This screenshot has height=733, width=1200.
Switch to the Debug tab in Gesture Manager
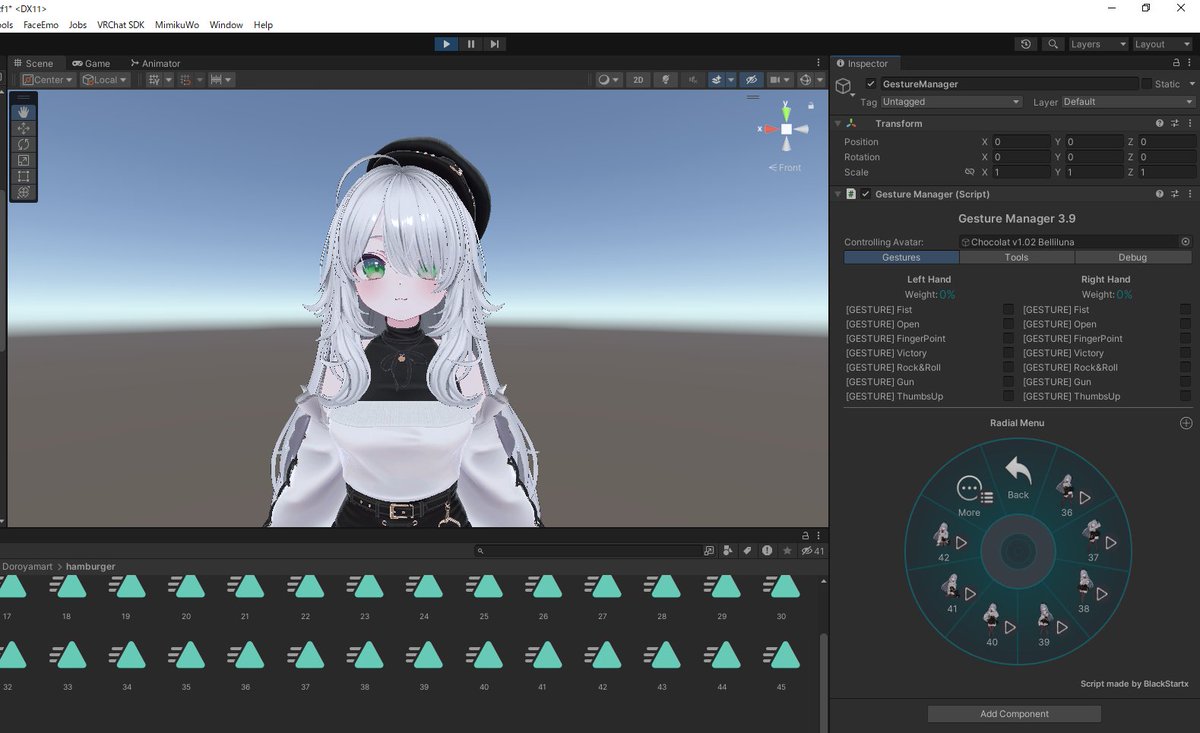(1133, 257)
